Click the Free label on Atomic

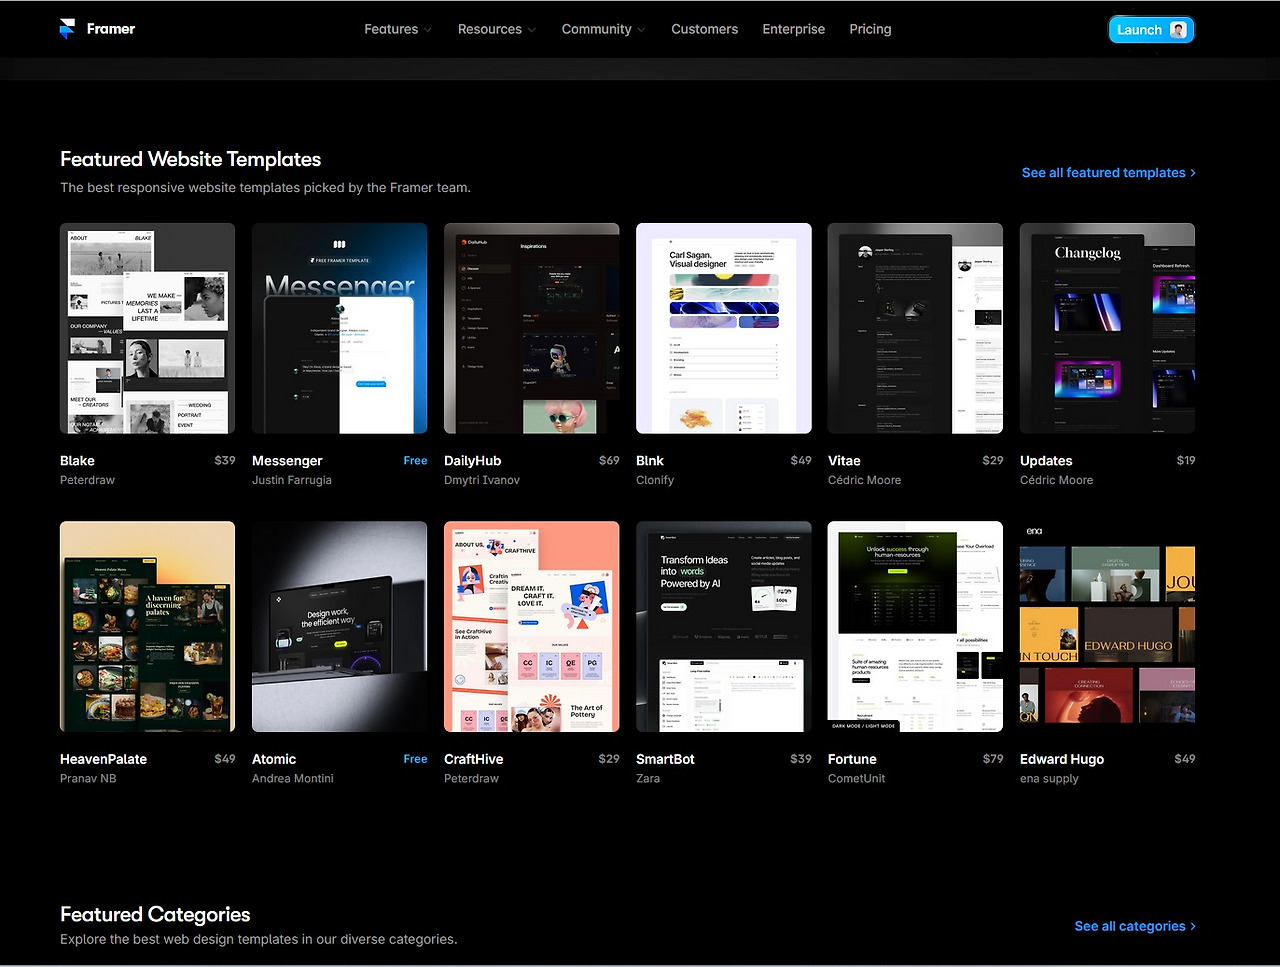[415, 758]
